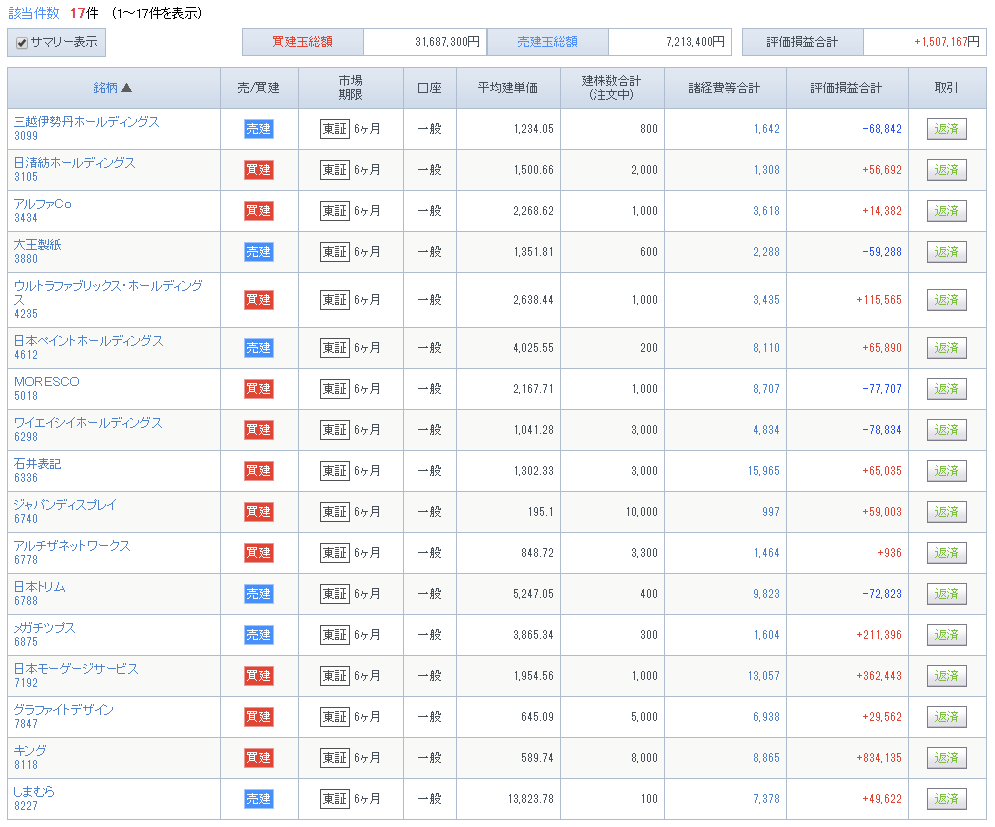Click 買建 badge in 日清紡 row
This screenshot has height=827, width=995.
259,170
